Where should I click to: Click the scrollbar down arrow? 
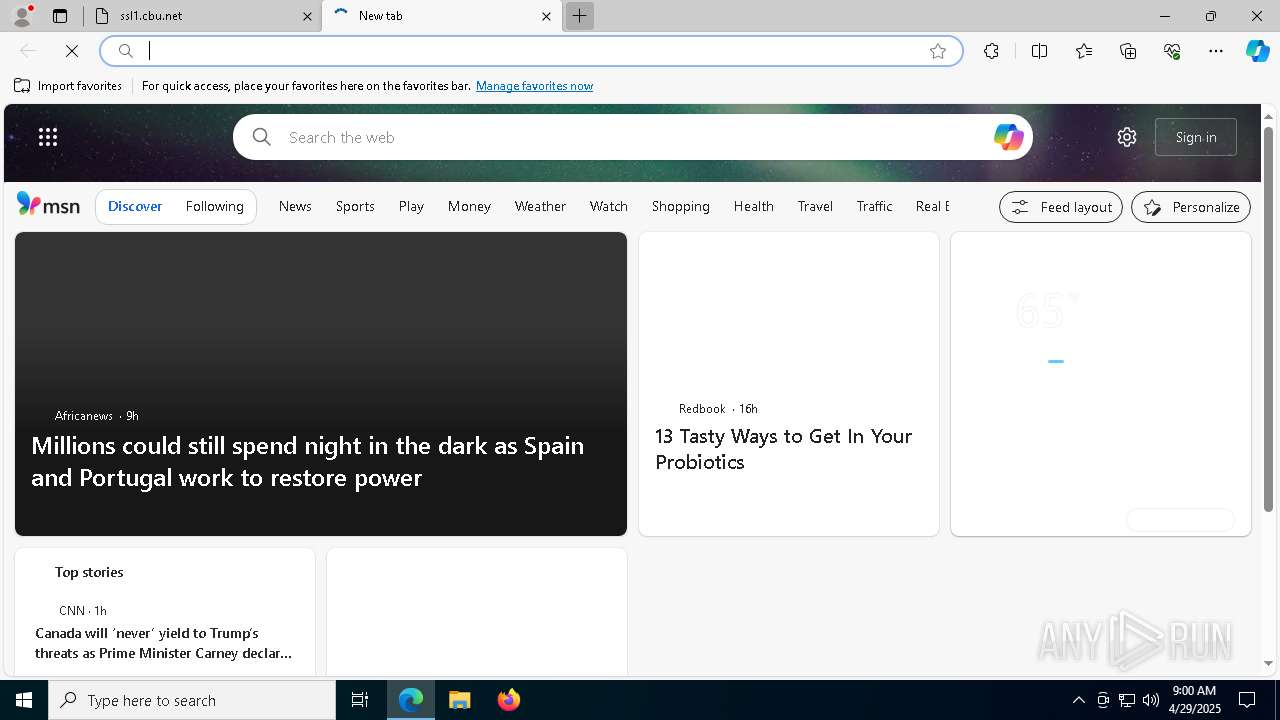pos(1268,663)
